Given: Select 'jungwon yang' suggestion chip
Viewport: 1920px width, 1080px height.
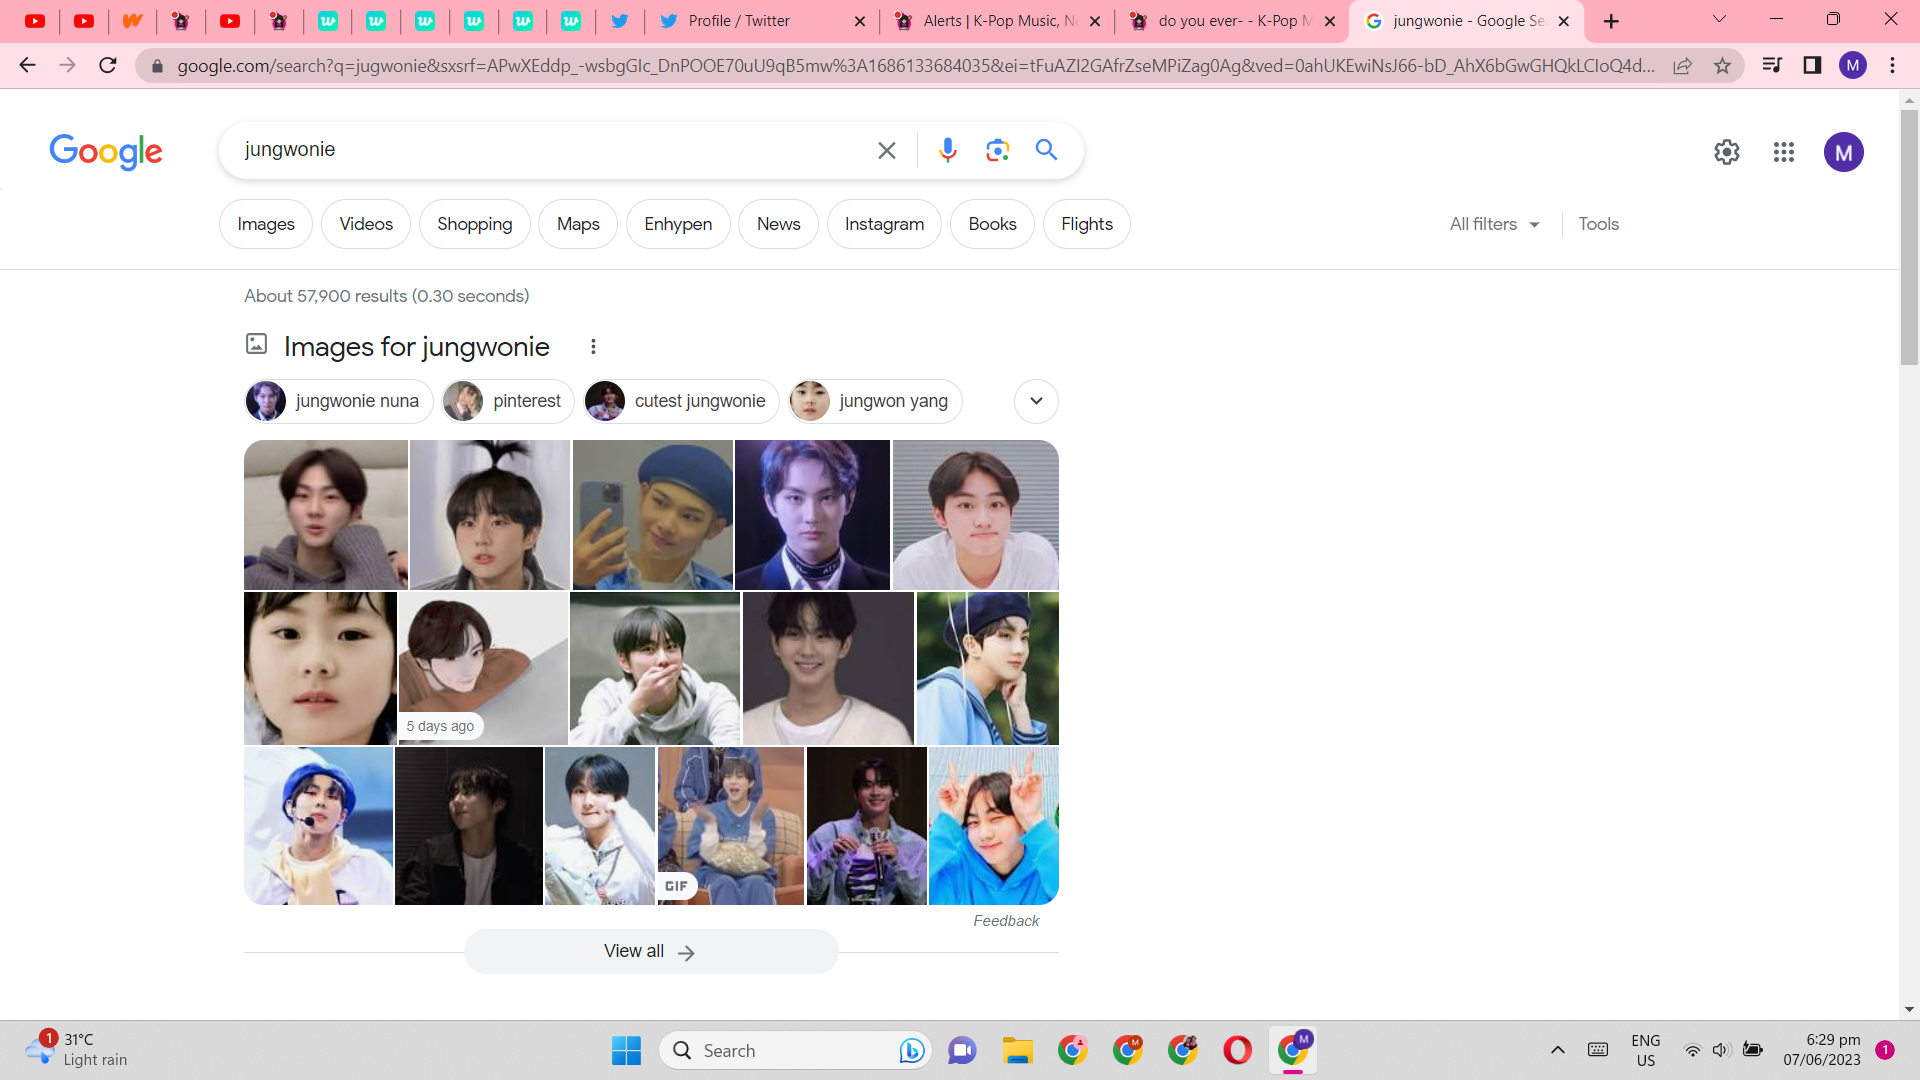Looking at the screenshot, I should [x=875, y=401].
